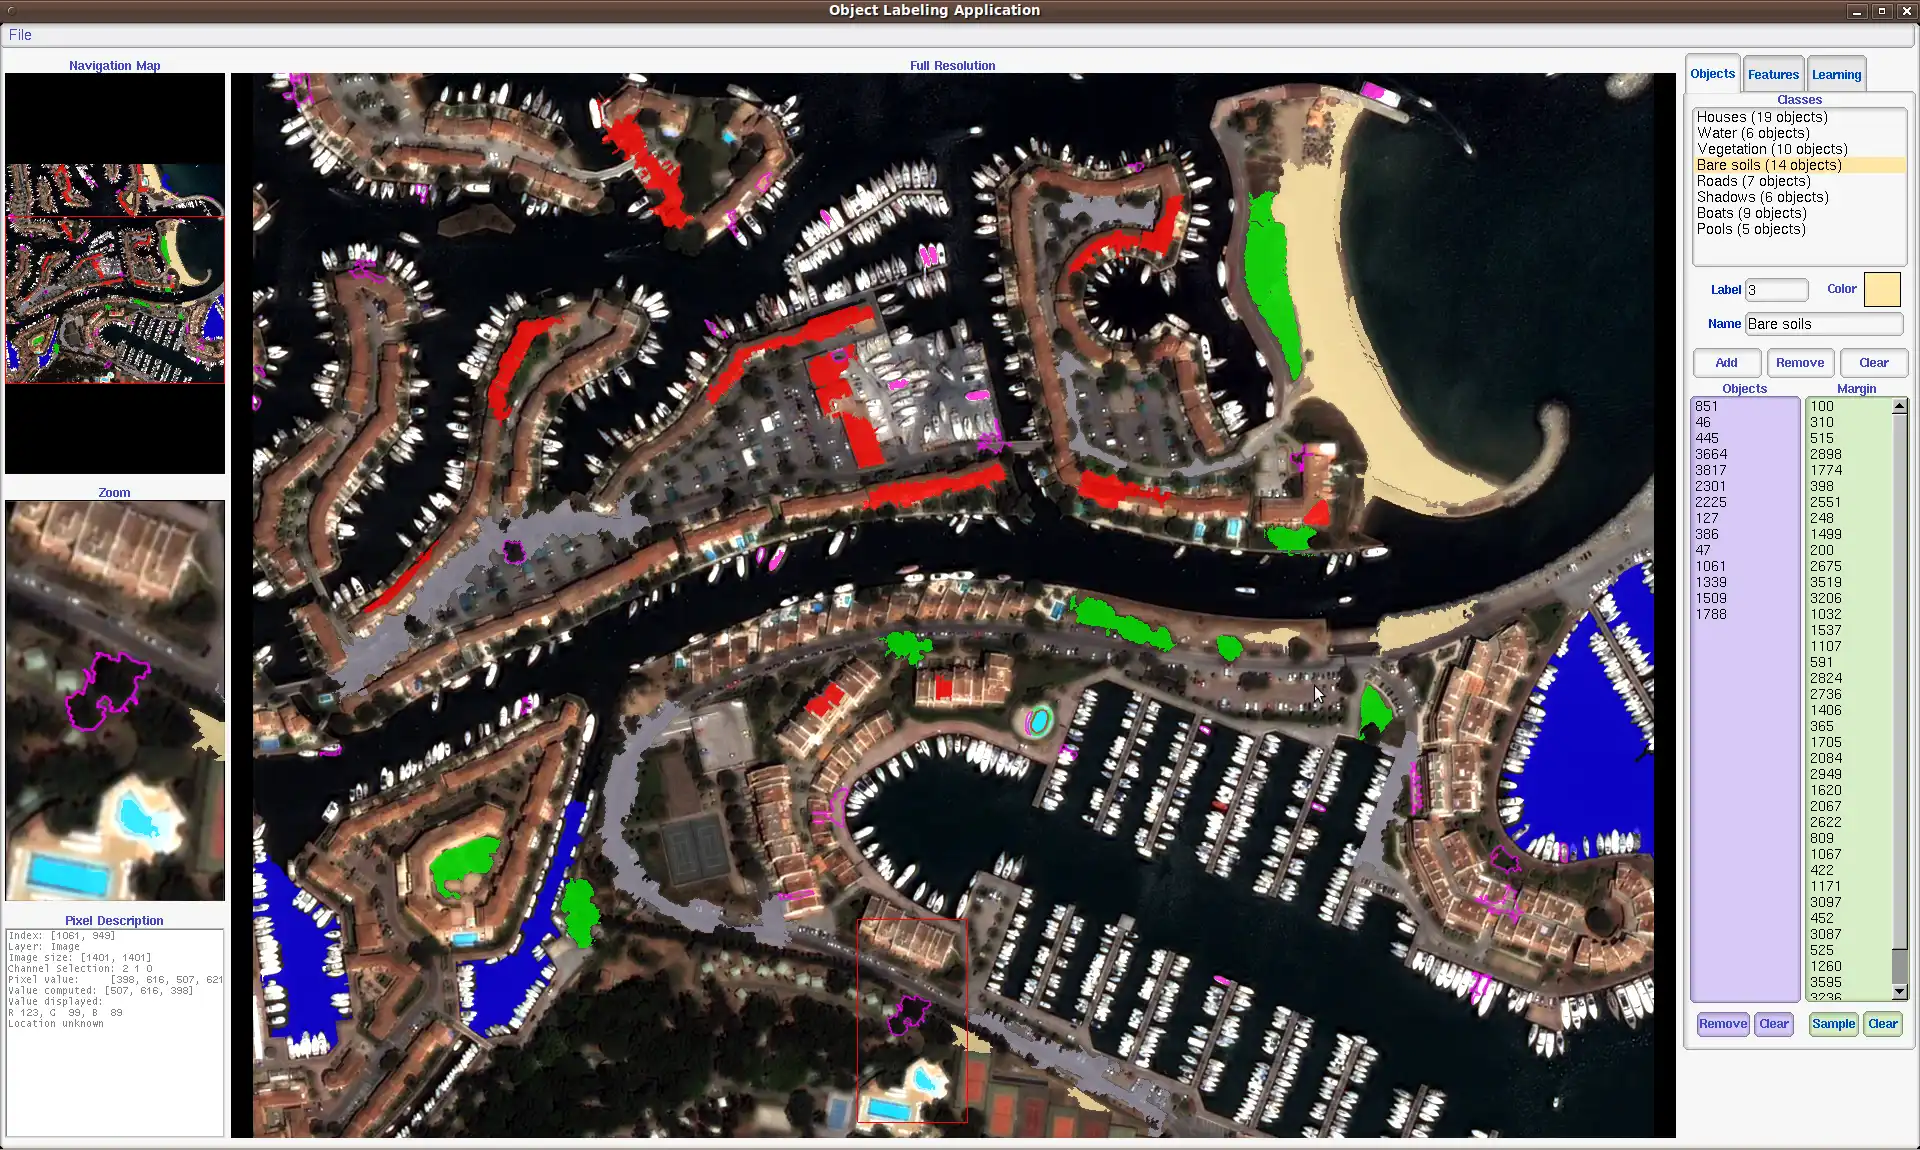Click the Sample icon button
The height and width of the screenshot is (1150, 1920).
[1832, 1024]
